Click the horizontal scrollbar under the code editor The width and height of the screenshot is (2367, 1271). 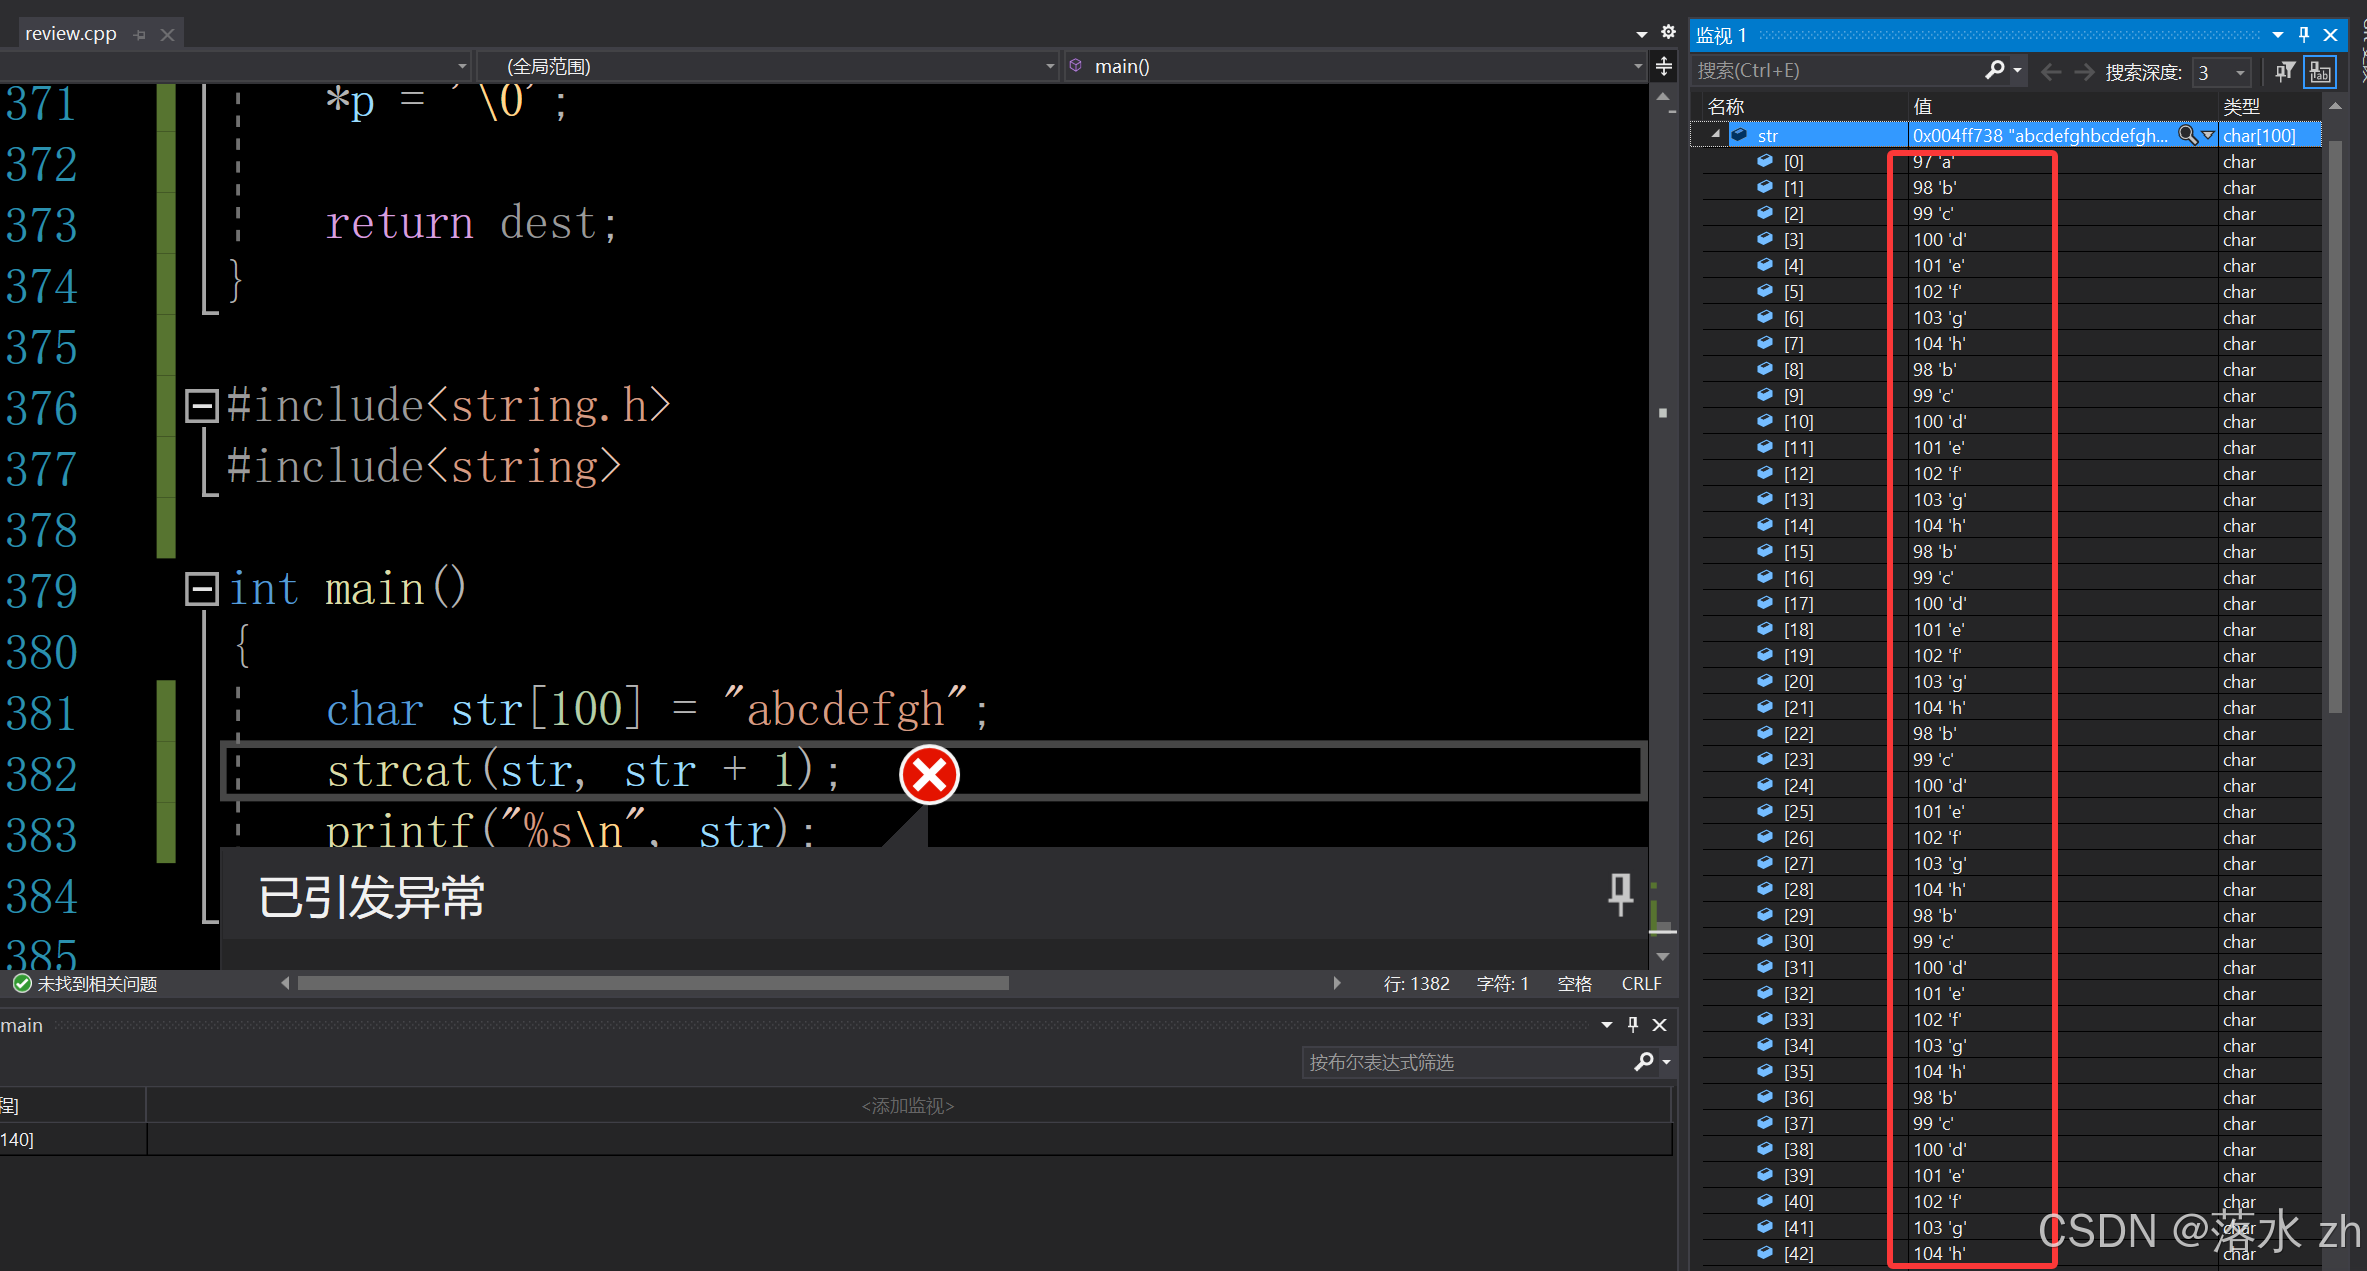click(652, 984)
